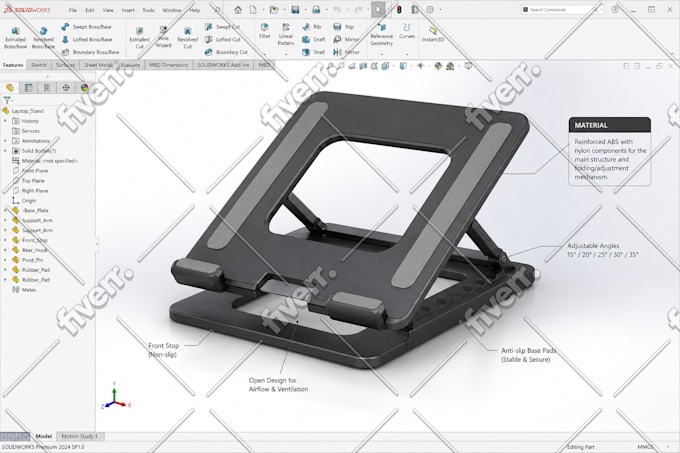
Task: Open the Save button dropdown arrow
Action: click(x=305, y=10)
